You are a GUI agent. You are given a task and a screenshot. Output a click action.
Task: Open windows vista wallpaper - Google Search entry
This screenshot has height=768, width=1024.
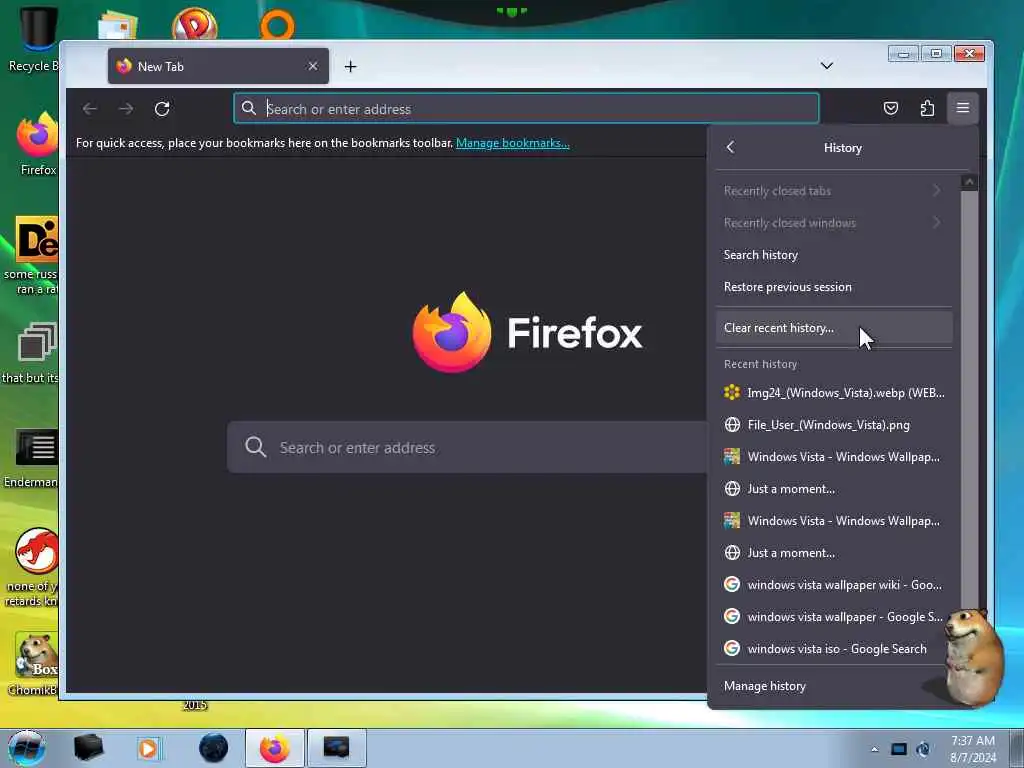coord(833,616)
